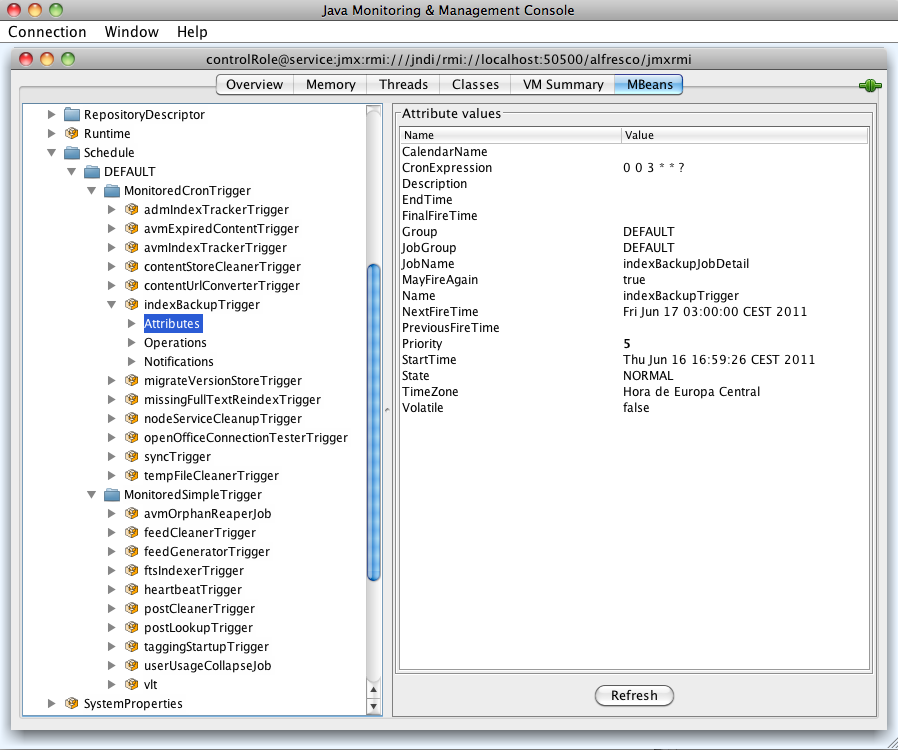Expand the SystemProperties node arrow
This screenshot has width=898, height=750.
coord(52,703)
